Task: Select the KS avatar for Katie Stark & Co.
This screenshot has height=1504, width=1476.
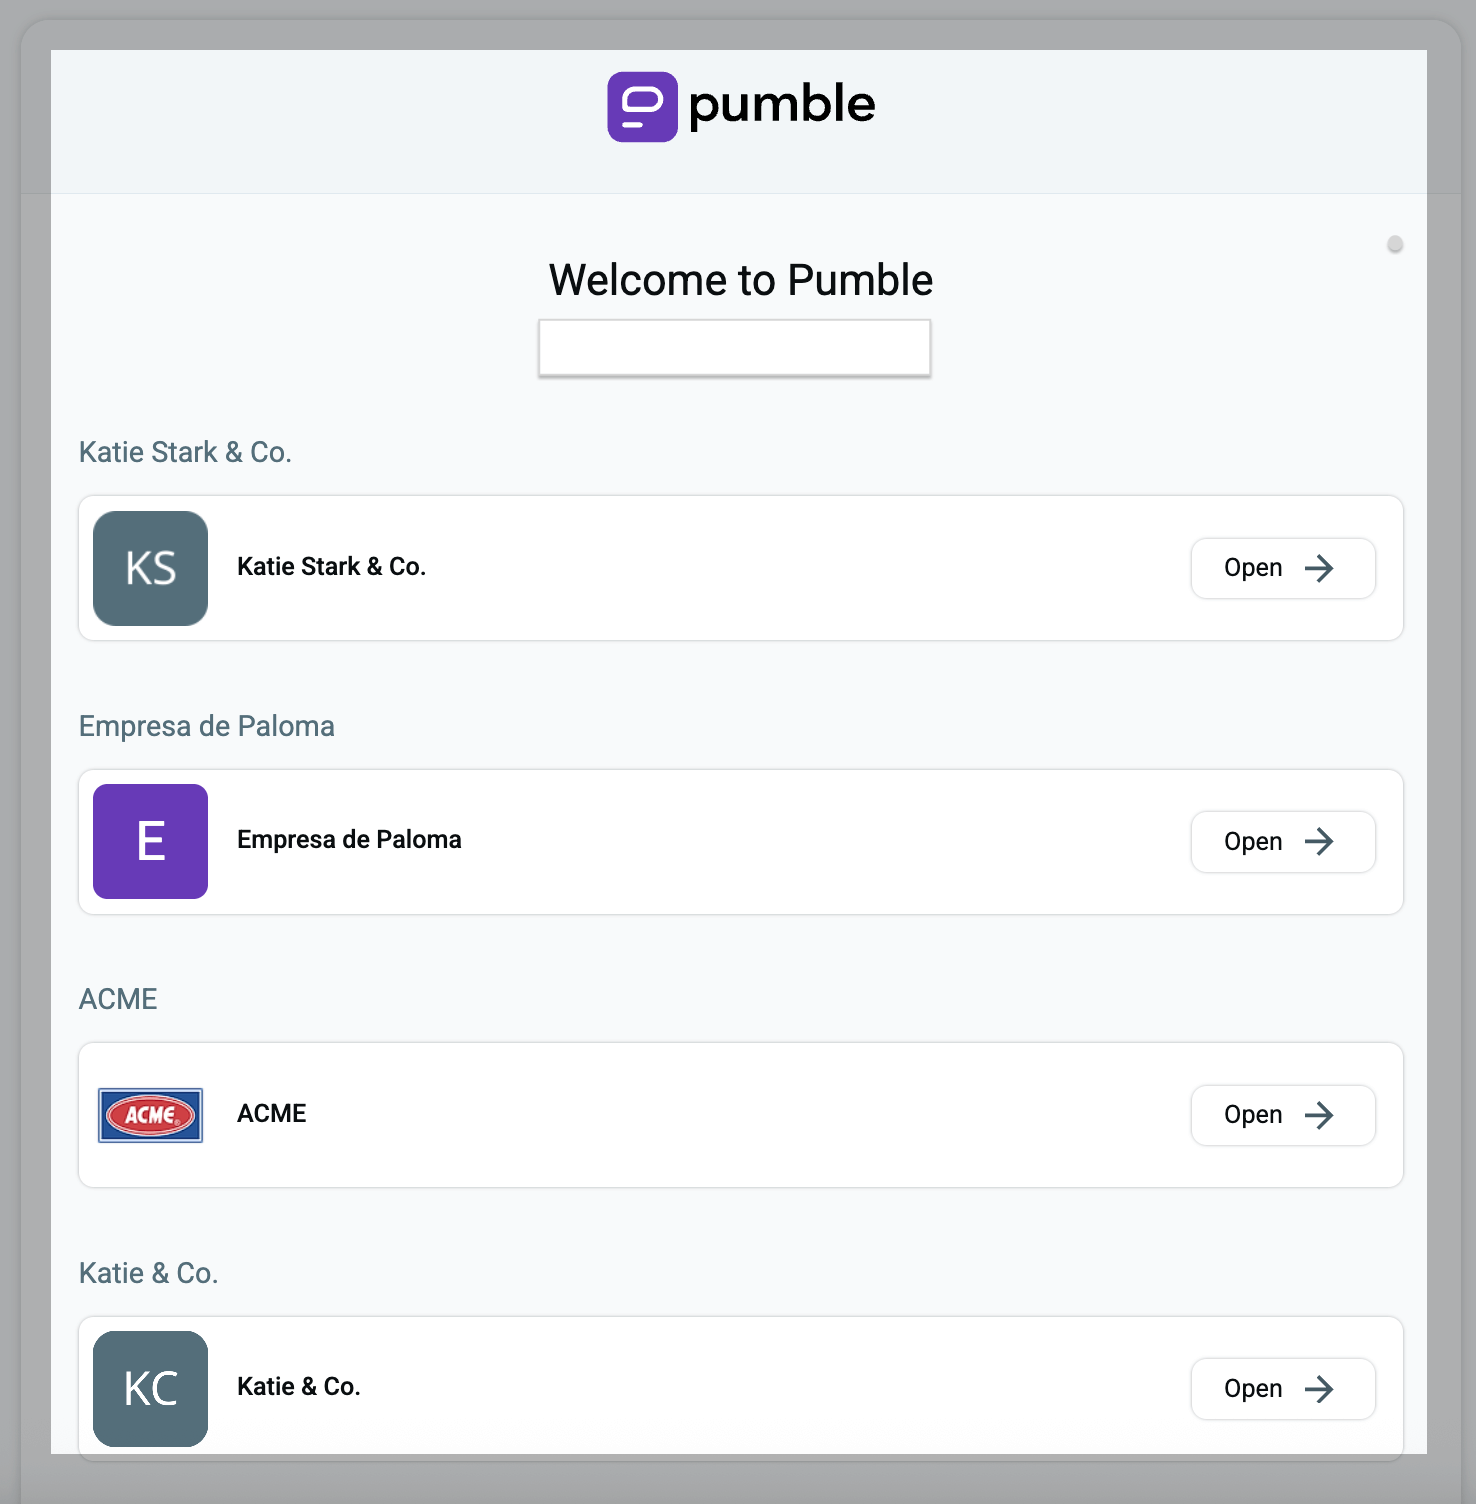Action: tap(149, 568)
